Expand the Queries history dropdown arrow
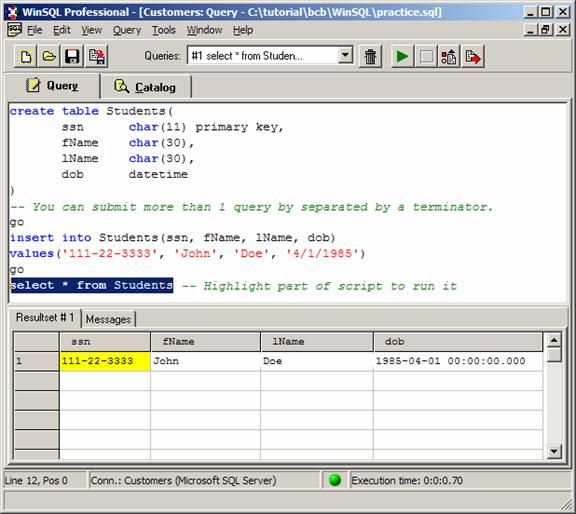This screenshot has height=514, width=576. pos(345,55)
